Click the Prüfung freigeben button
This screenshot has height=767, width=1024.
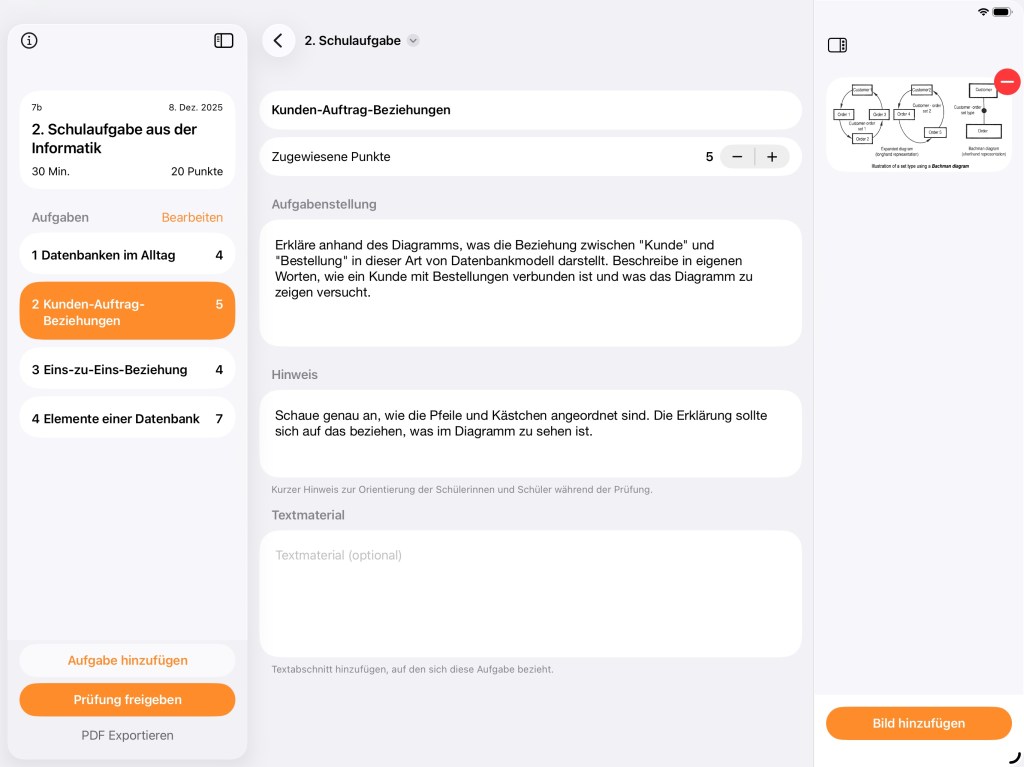coord(127,700)
